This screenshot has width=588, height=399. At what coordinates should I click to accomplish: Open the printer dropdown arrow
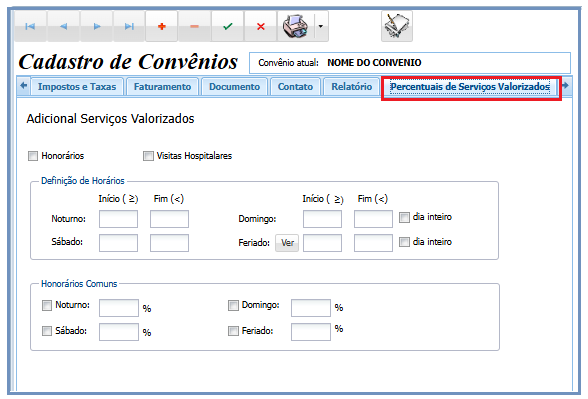click(x=321, y=26)
